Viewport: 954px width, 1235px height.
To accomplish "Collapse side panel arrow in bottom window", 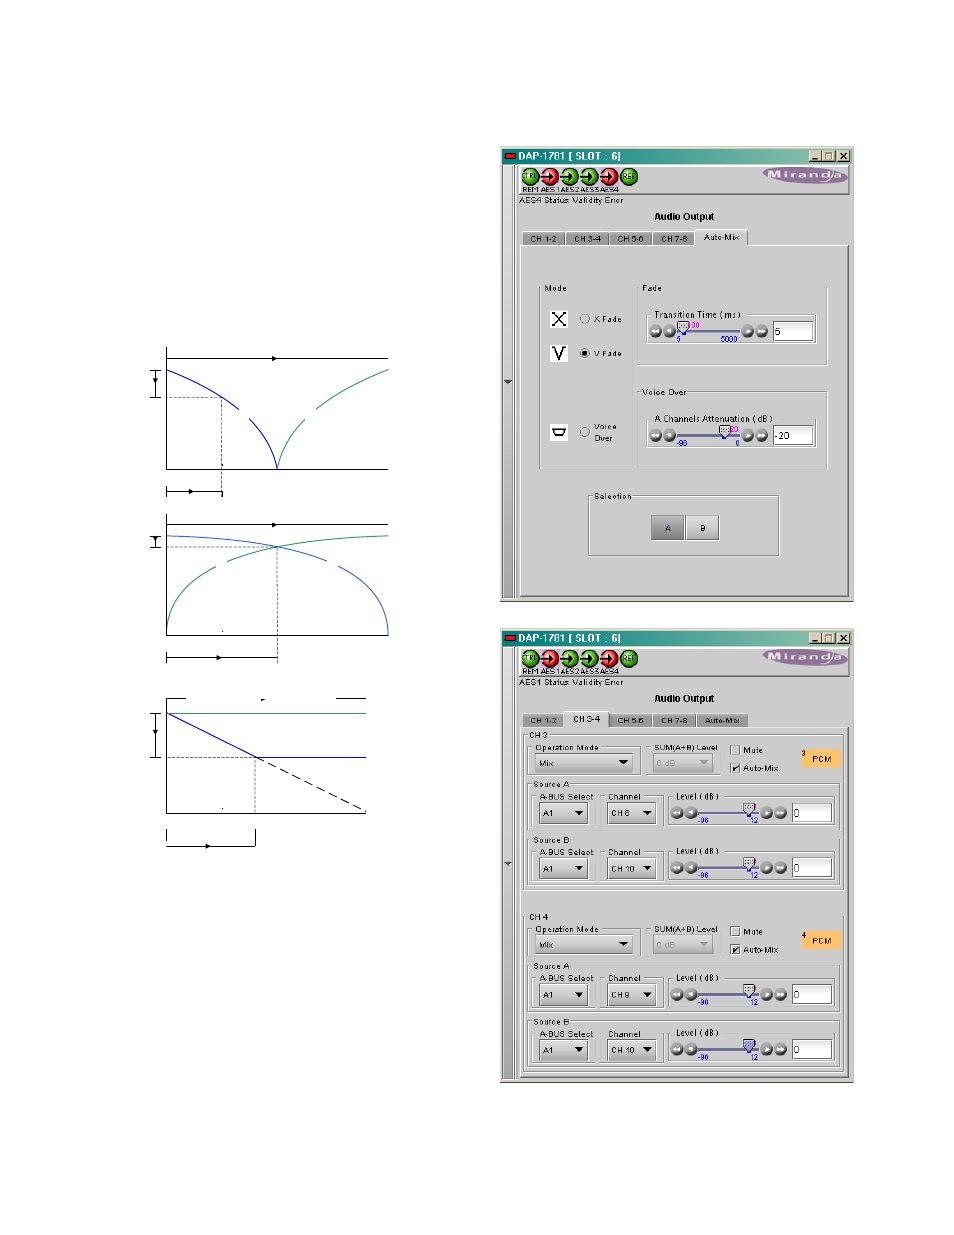I will (x=508, y=864).
